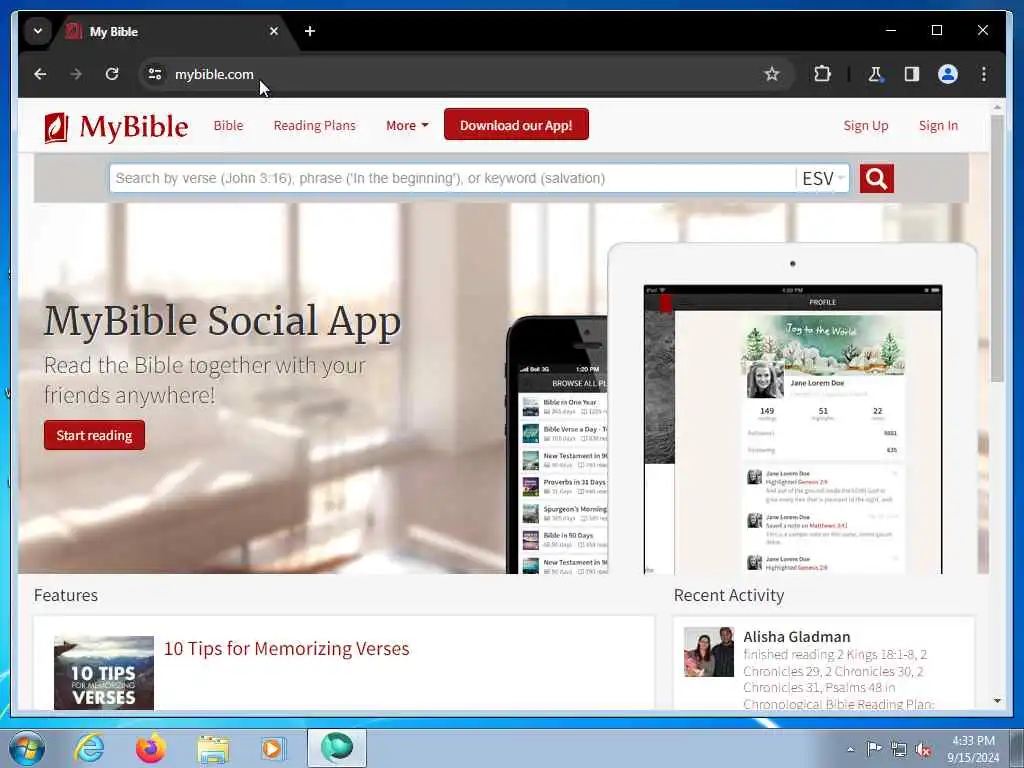Open 10 Tips for Memorizing Verses link

tap(286, 648)
